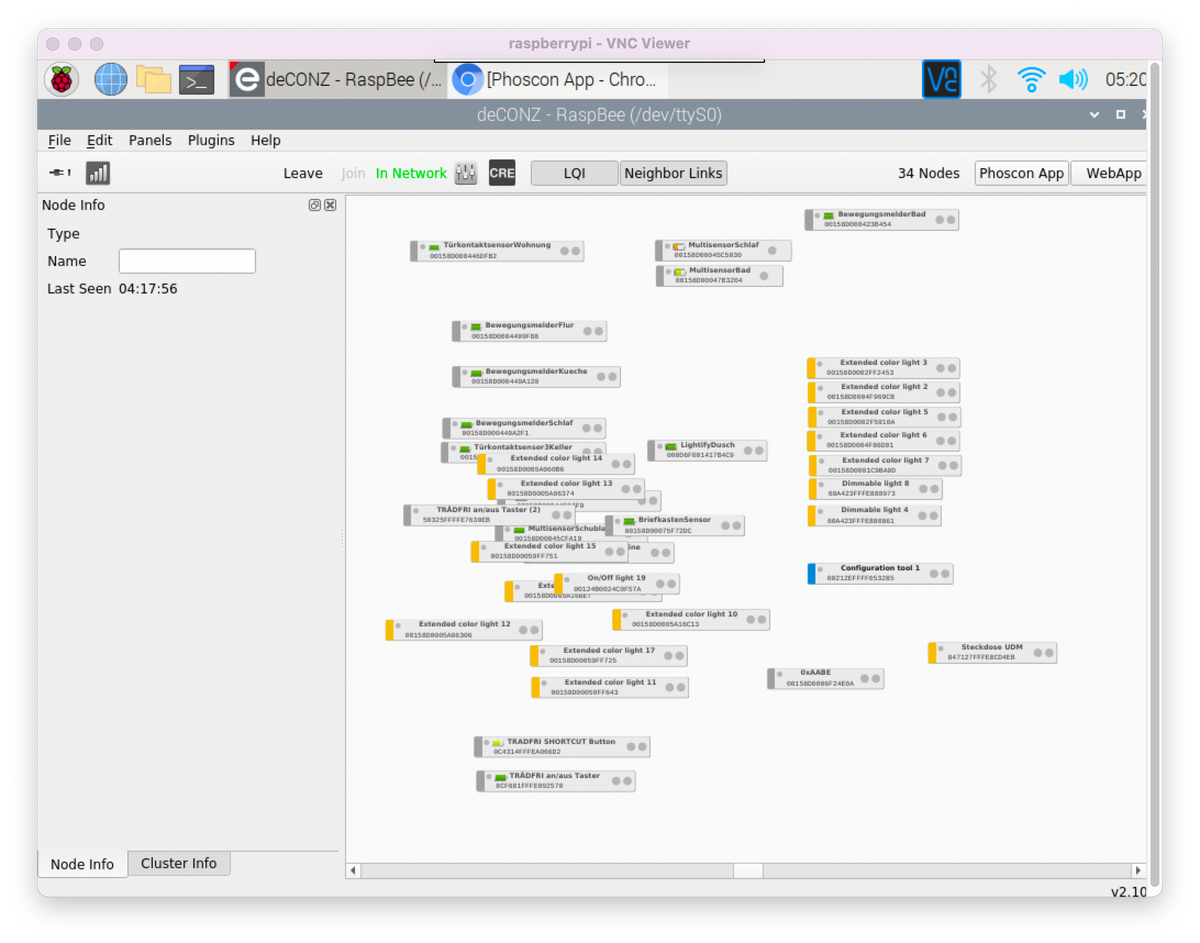Open the File menu
Screen dimensions: 1200x943
[59, 140]
